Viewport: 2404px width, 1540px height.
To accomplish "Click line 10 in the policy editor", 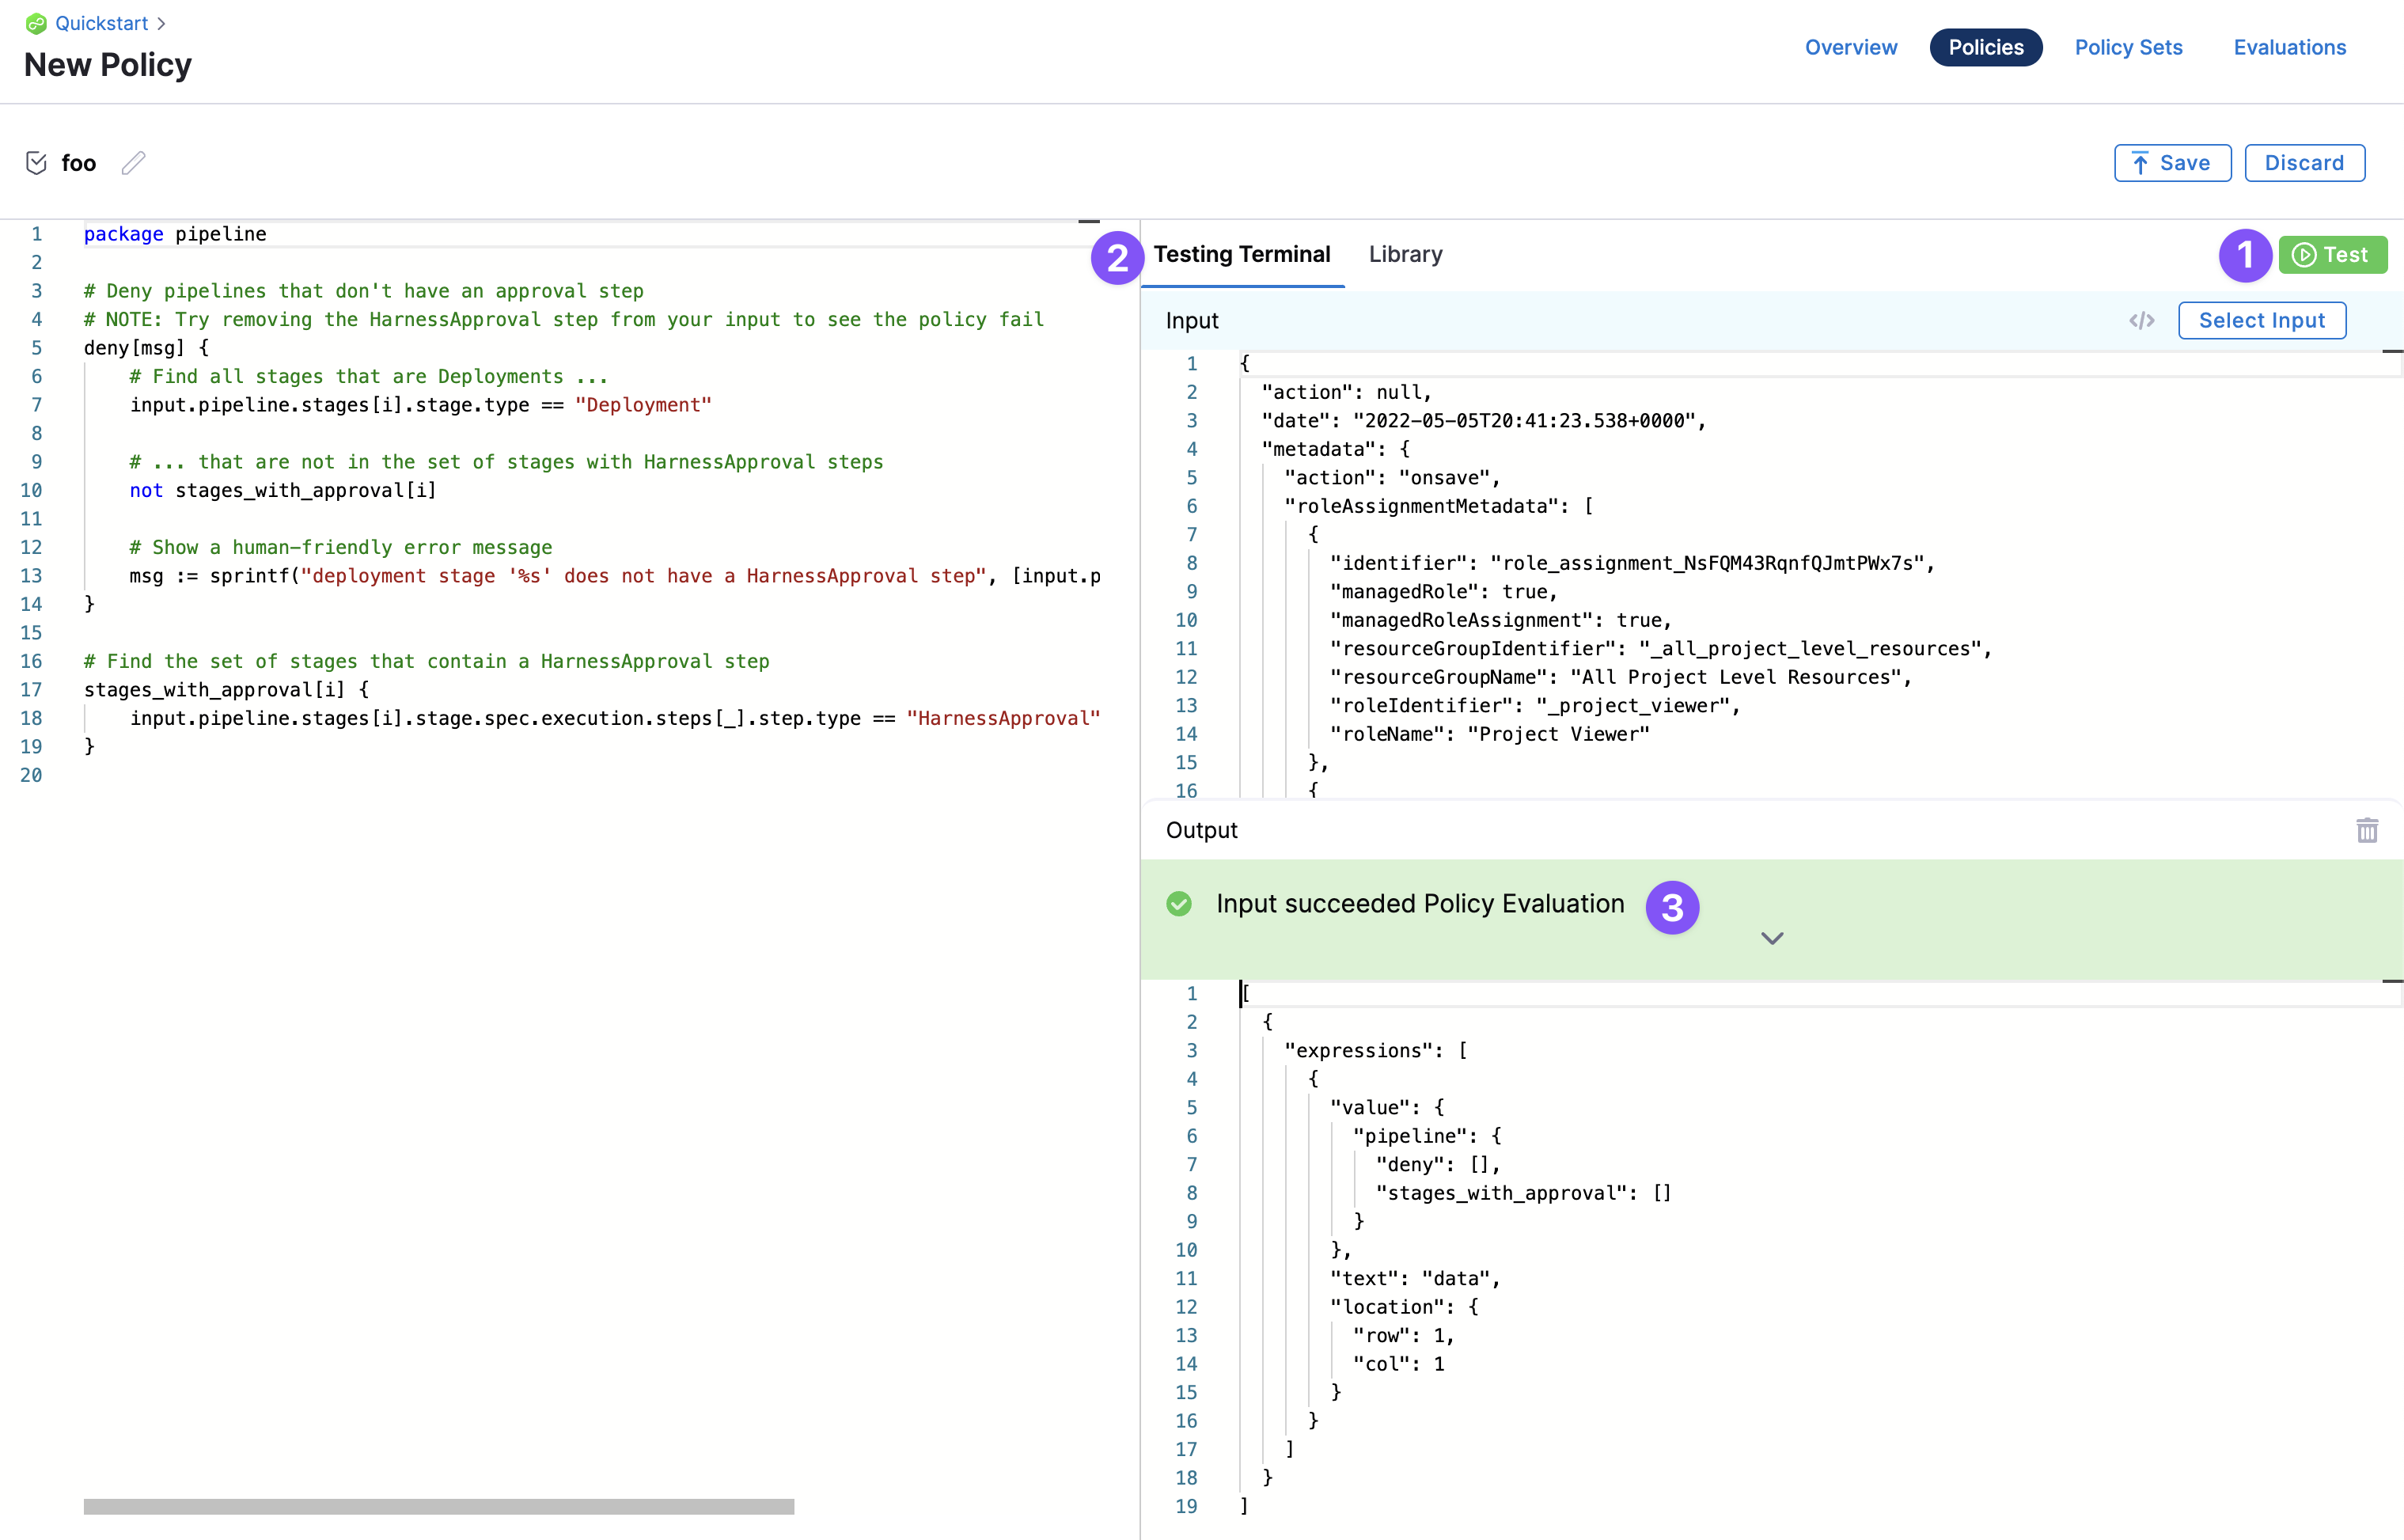I will tap(282, 490).
